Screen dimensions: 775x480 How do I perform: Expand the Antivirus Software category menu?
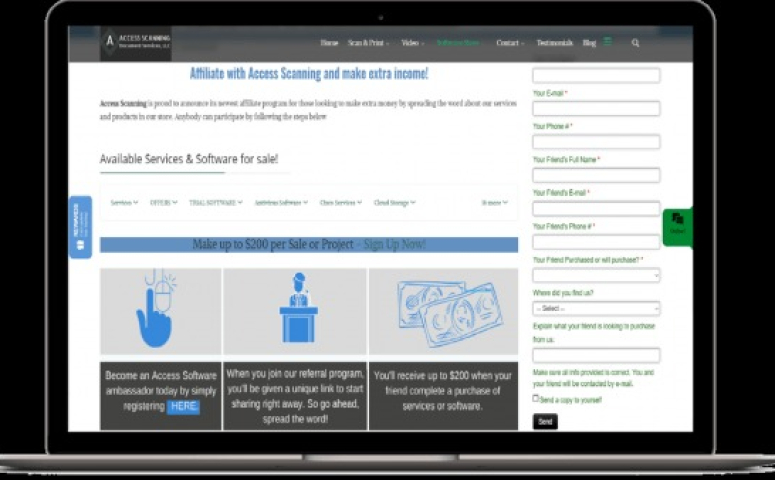point(281,203)
